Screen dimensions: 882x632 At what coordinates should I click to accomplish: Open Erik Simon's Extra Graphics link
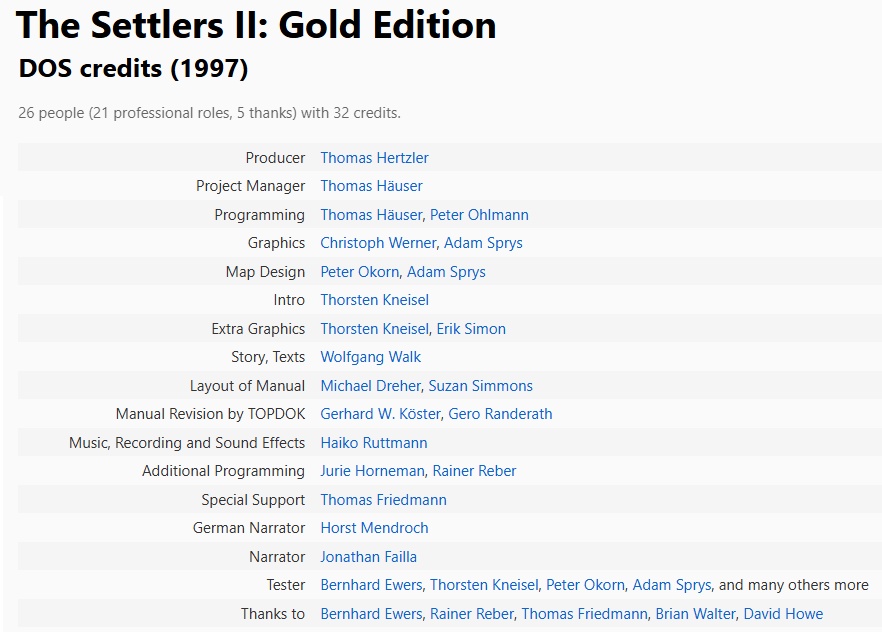tap(471, 329)
